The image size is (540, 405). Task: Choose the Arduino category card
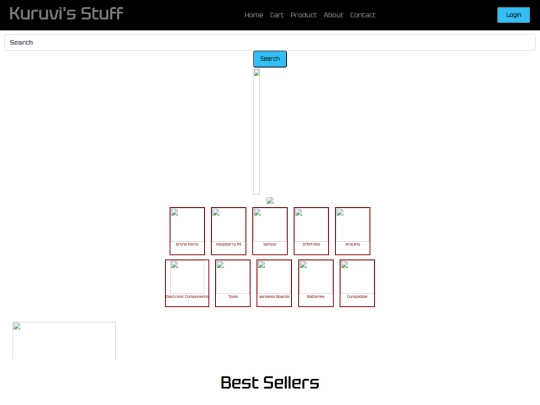tap(353, 231)
